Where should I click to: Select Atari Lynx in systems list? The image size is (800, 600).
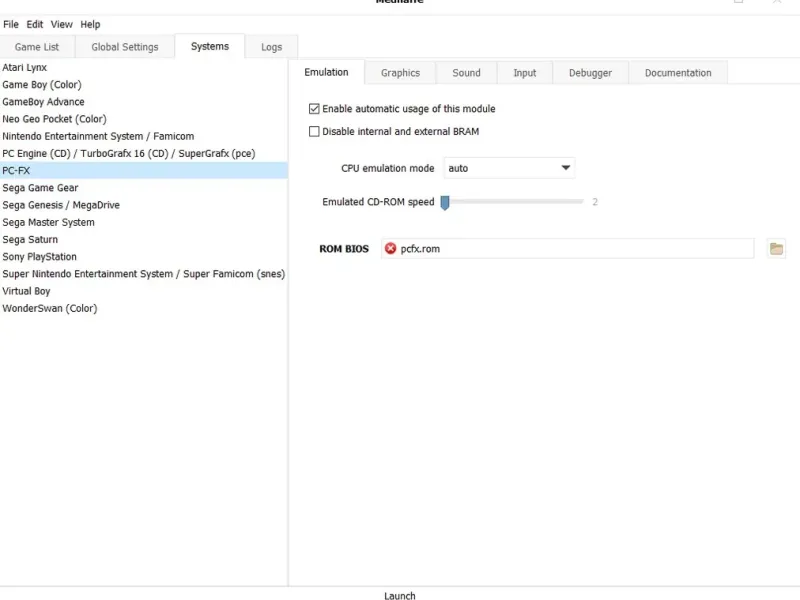(143, 67)
